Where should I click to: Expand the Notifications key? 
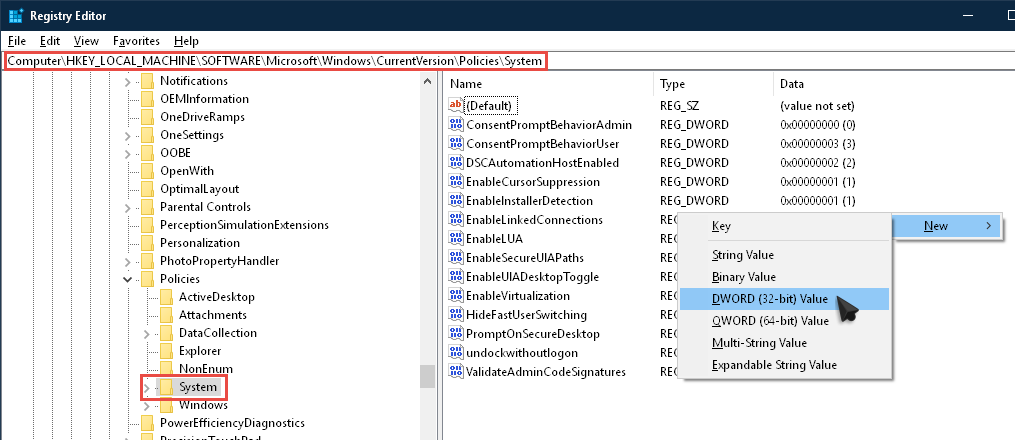coord(128,82)
